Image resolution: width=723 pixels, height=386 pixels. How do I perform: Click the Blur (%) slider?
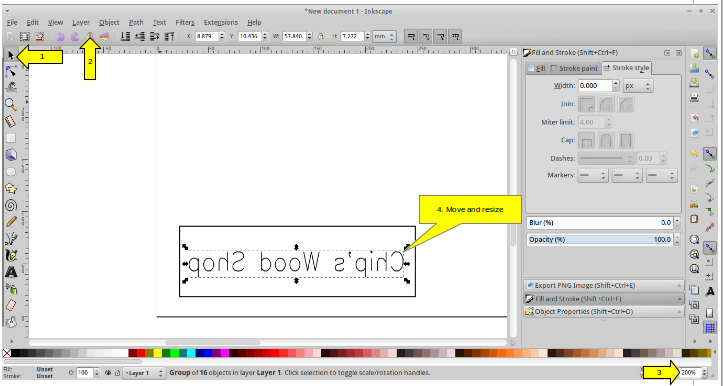coord(600,223)
